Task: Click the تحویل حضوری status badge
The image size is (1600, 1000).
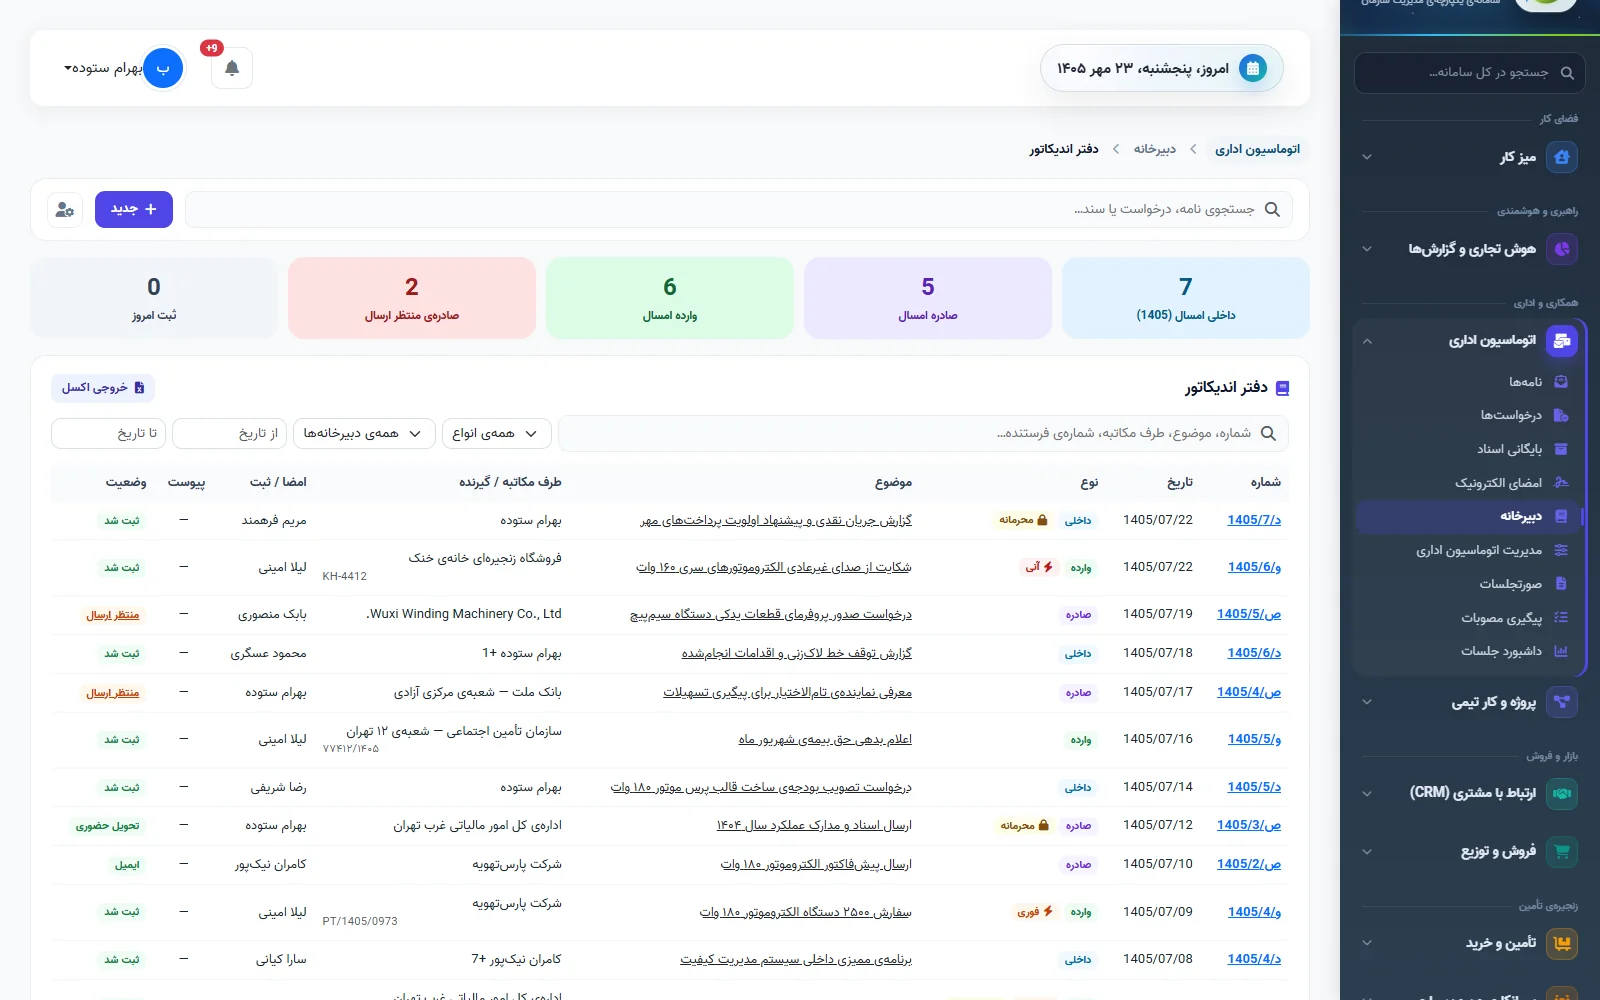Action: point(108,826)
